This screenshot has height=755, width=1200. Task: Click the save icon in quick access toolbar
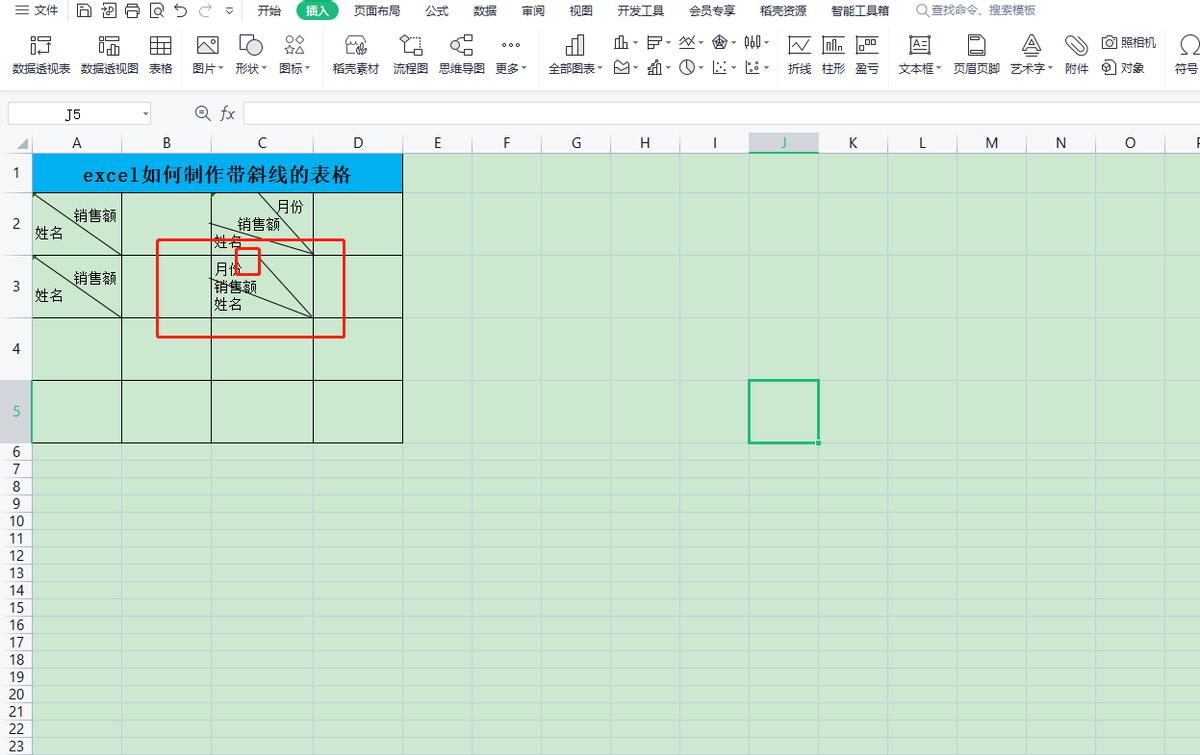[x=84, y=11]
